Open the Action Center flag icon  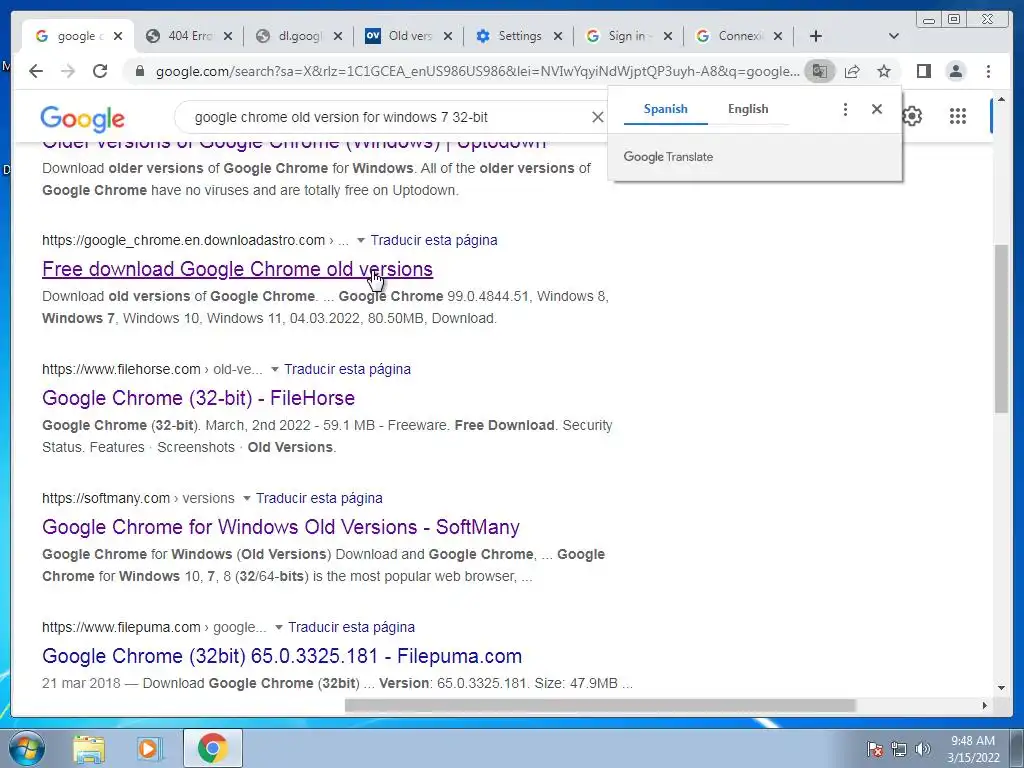click(x=875, y=749)
